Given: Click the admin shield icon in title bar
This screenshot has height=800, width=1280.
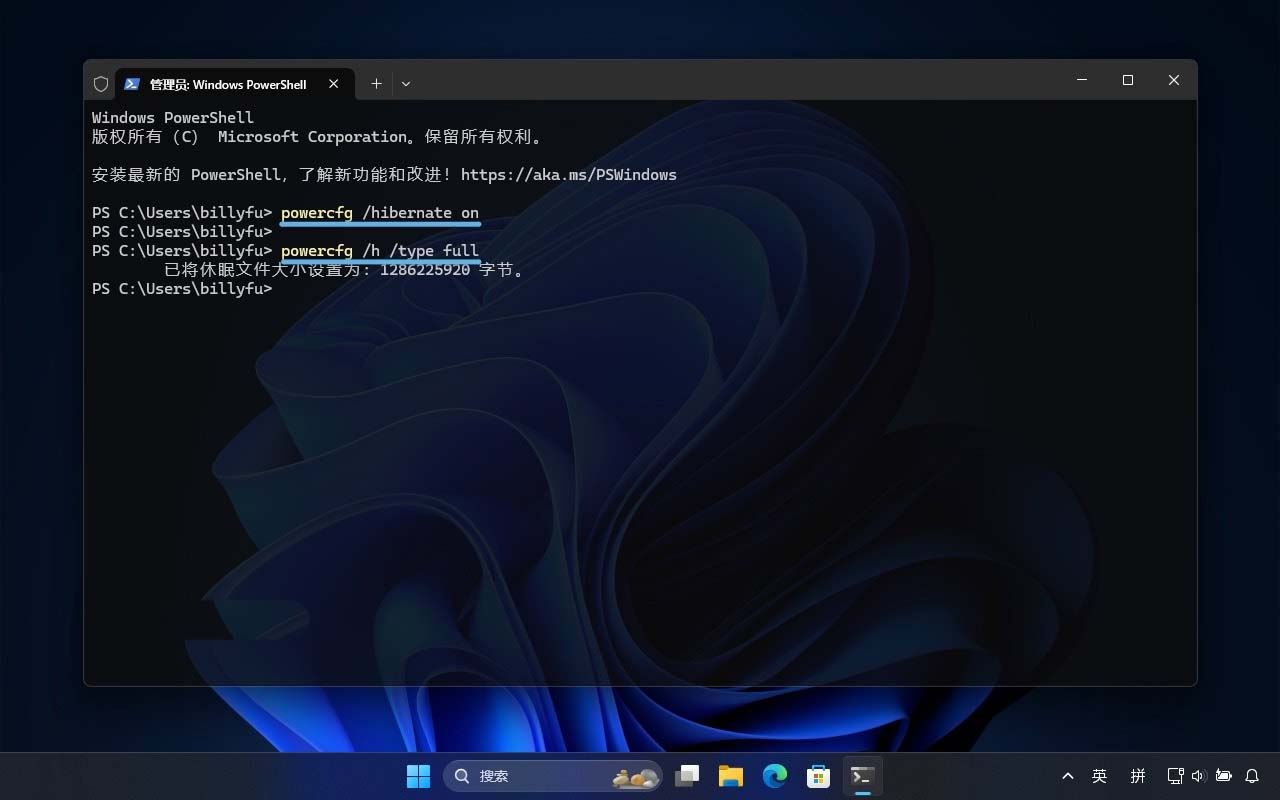Looking at the screenshot, I should click(101, 84).
